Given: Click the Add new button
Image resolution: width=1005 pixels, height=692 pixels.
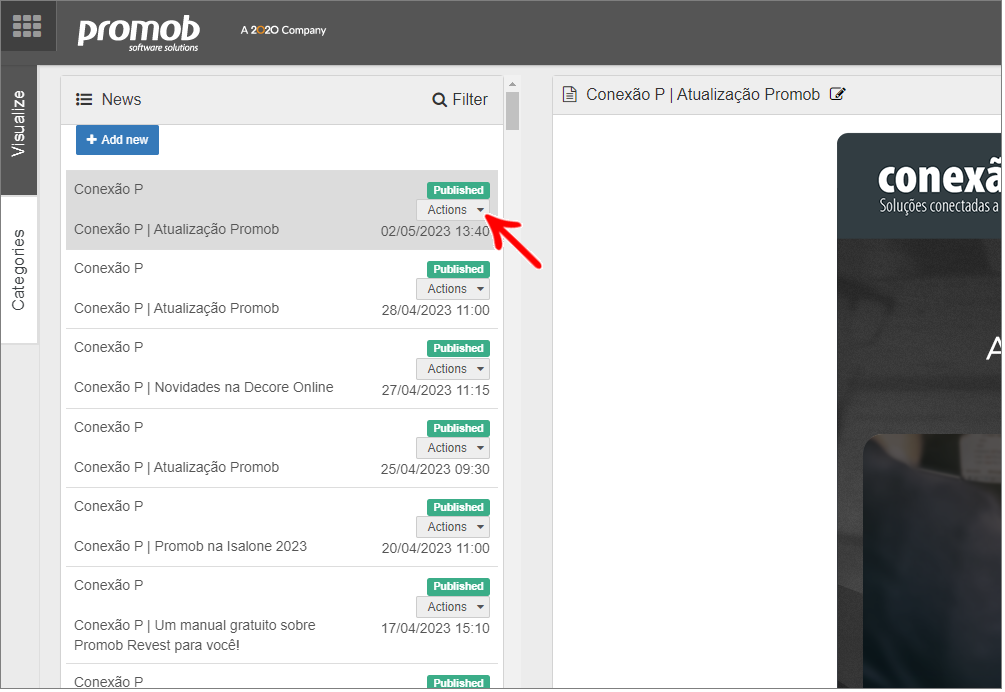Looking at the screenshot, I should (117, 140).
